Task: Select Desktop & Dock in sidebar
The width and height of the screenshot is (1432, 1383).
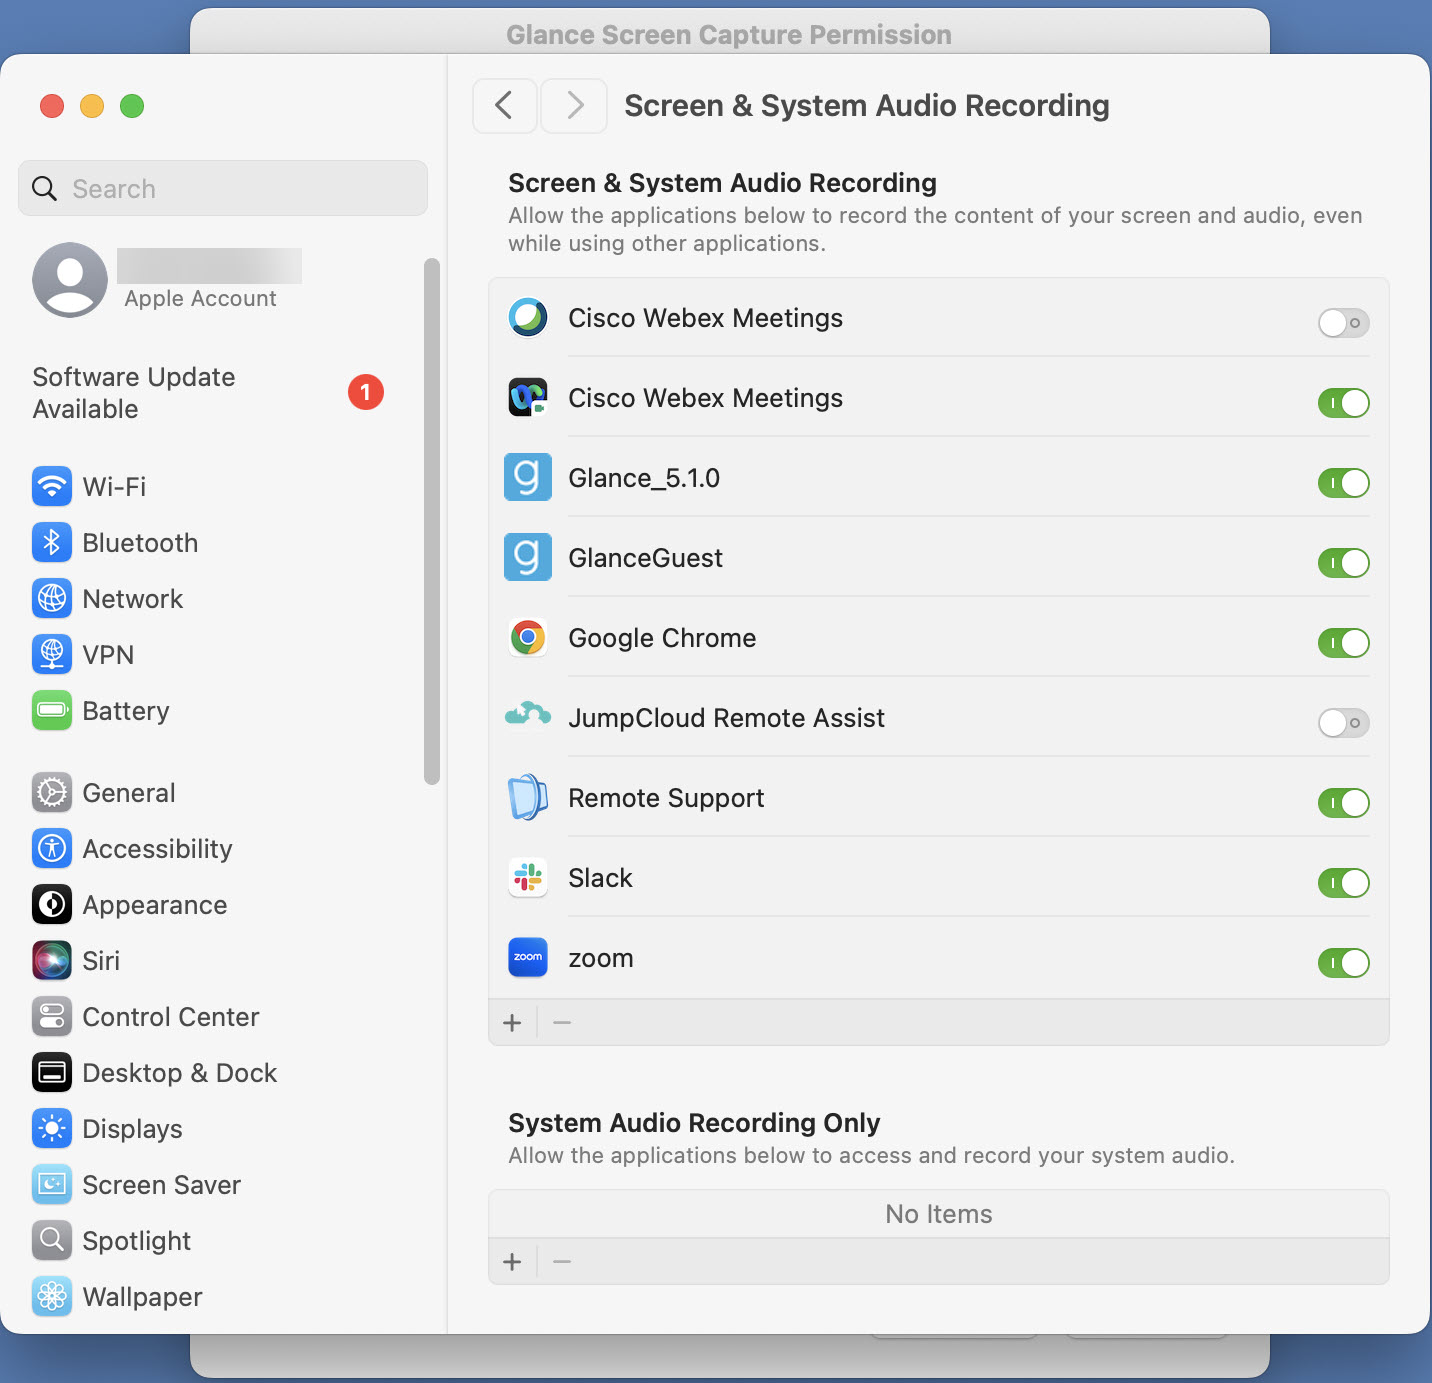Action: [179, 1073]
